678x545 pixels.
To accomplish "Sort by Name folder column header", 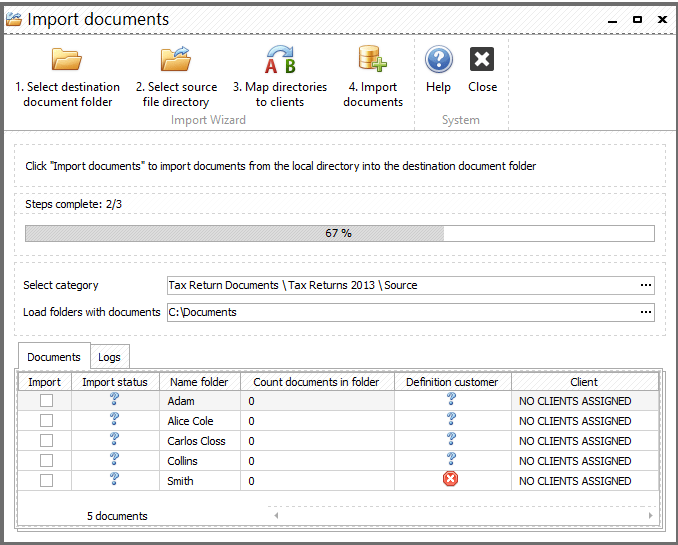I will [199, 382].
